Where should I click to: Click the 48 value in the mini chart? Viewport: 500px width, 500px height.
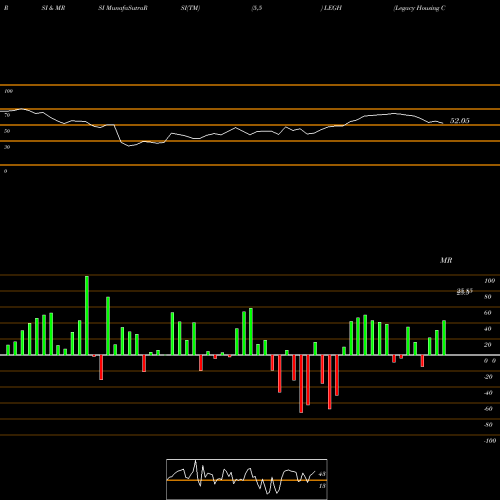[x=322, y=474]
